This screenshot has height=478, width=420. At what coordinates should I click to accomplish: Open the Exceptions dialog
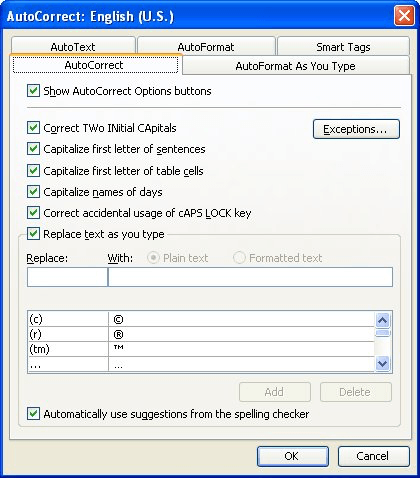[356, 129]
